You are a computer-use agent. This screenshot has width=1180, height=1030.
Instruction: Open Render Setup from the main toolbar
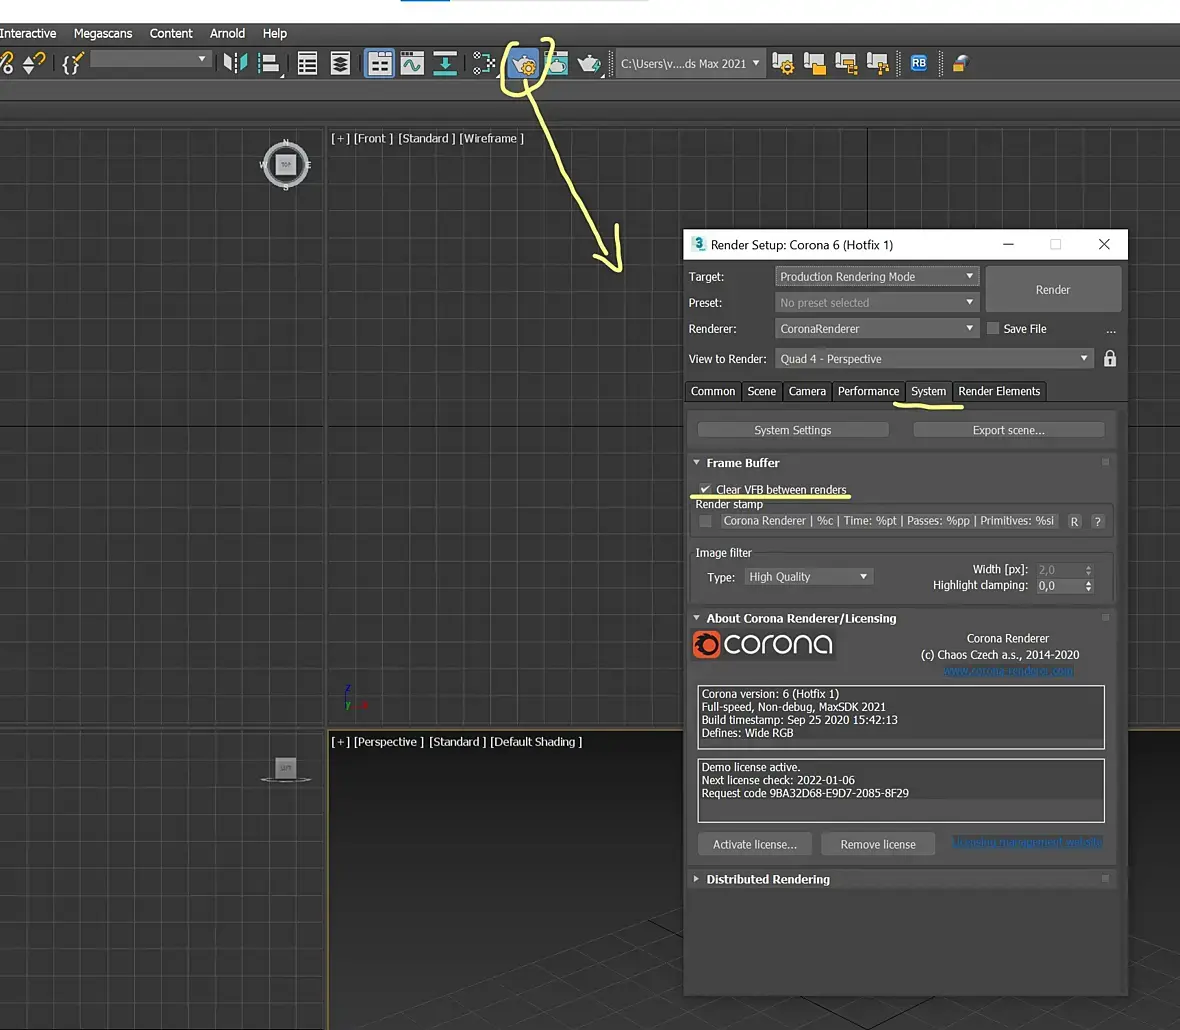523,64
